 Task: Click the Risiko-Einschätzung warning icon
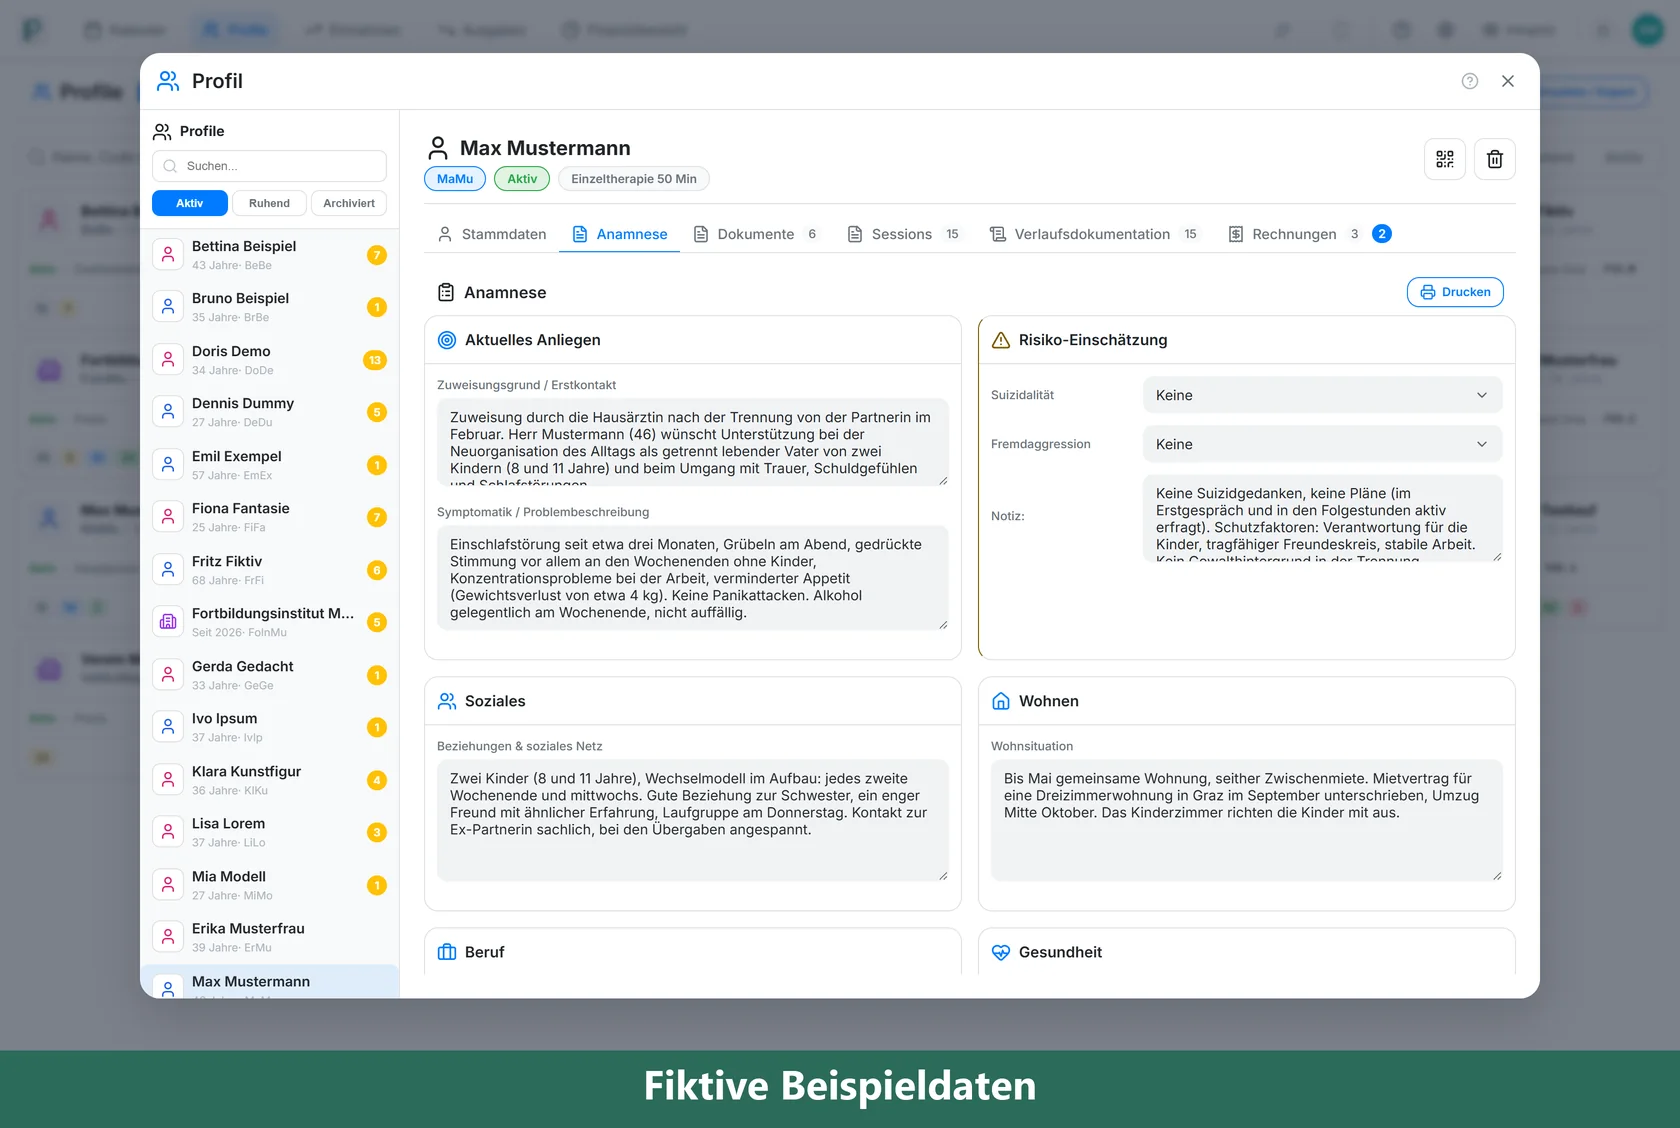click(1000, 340)
